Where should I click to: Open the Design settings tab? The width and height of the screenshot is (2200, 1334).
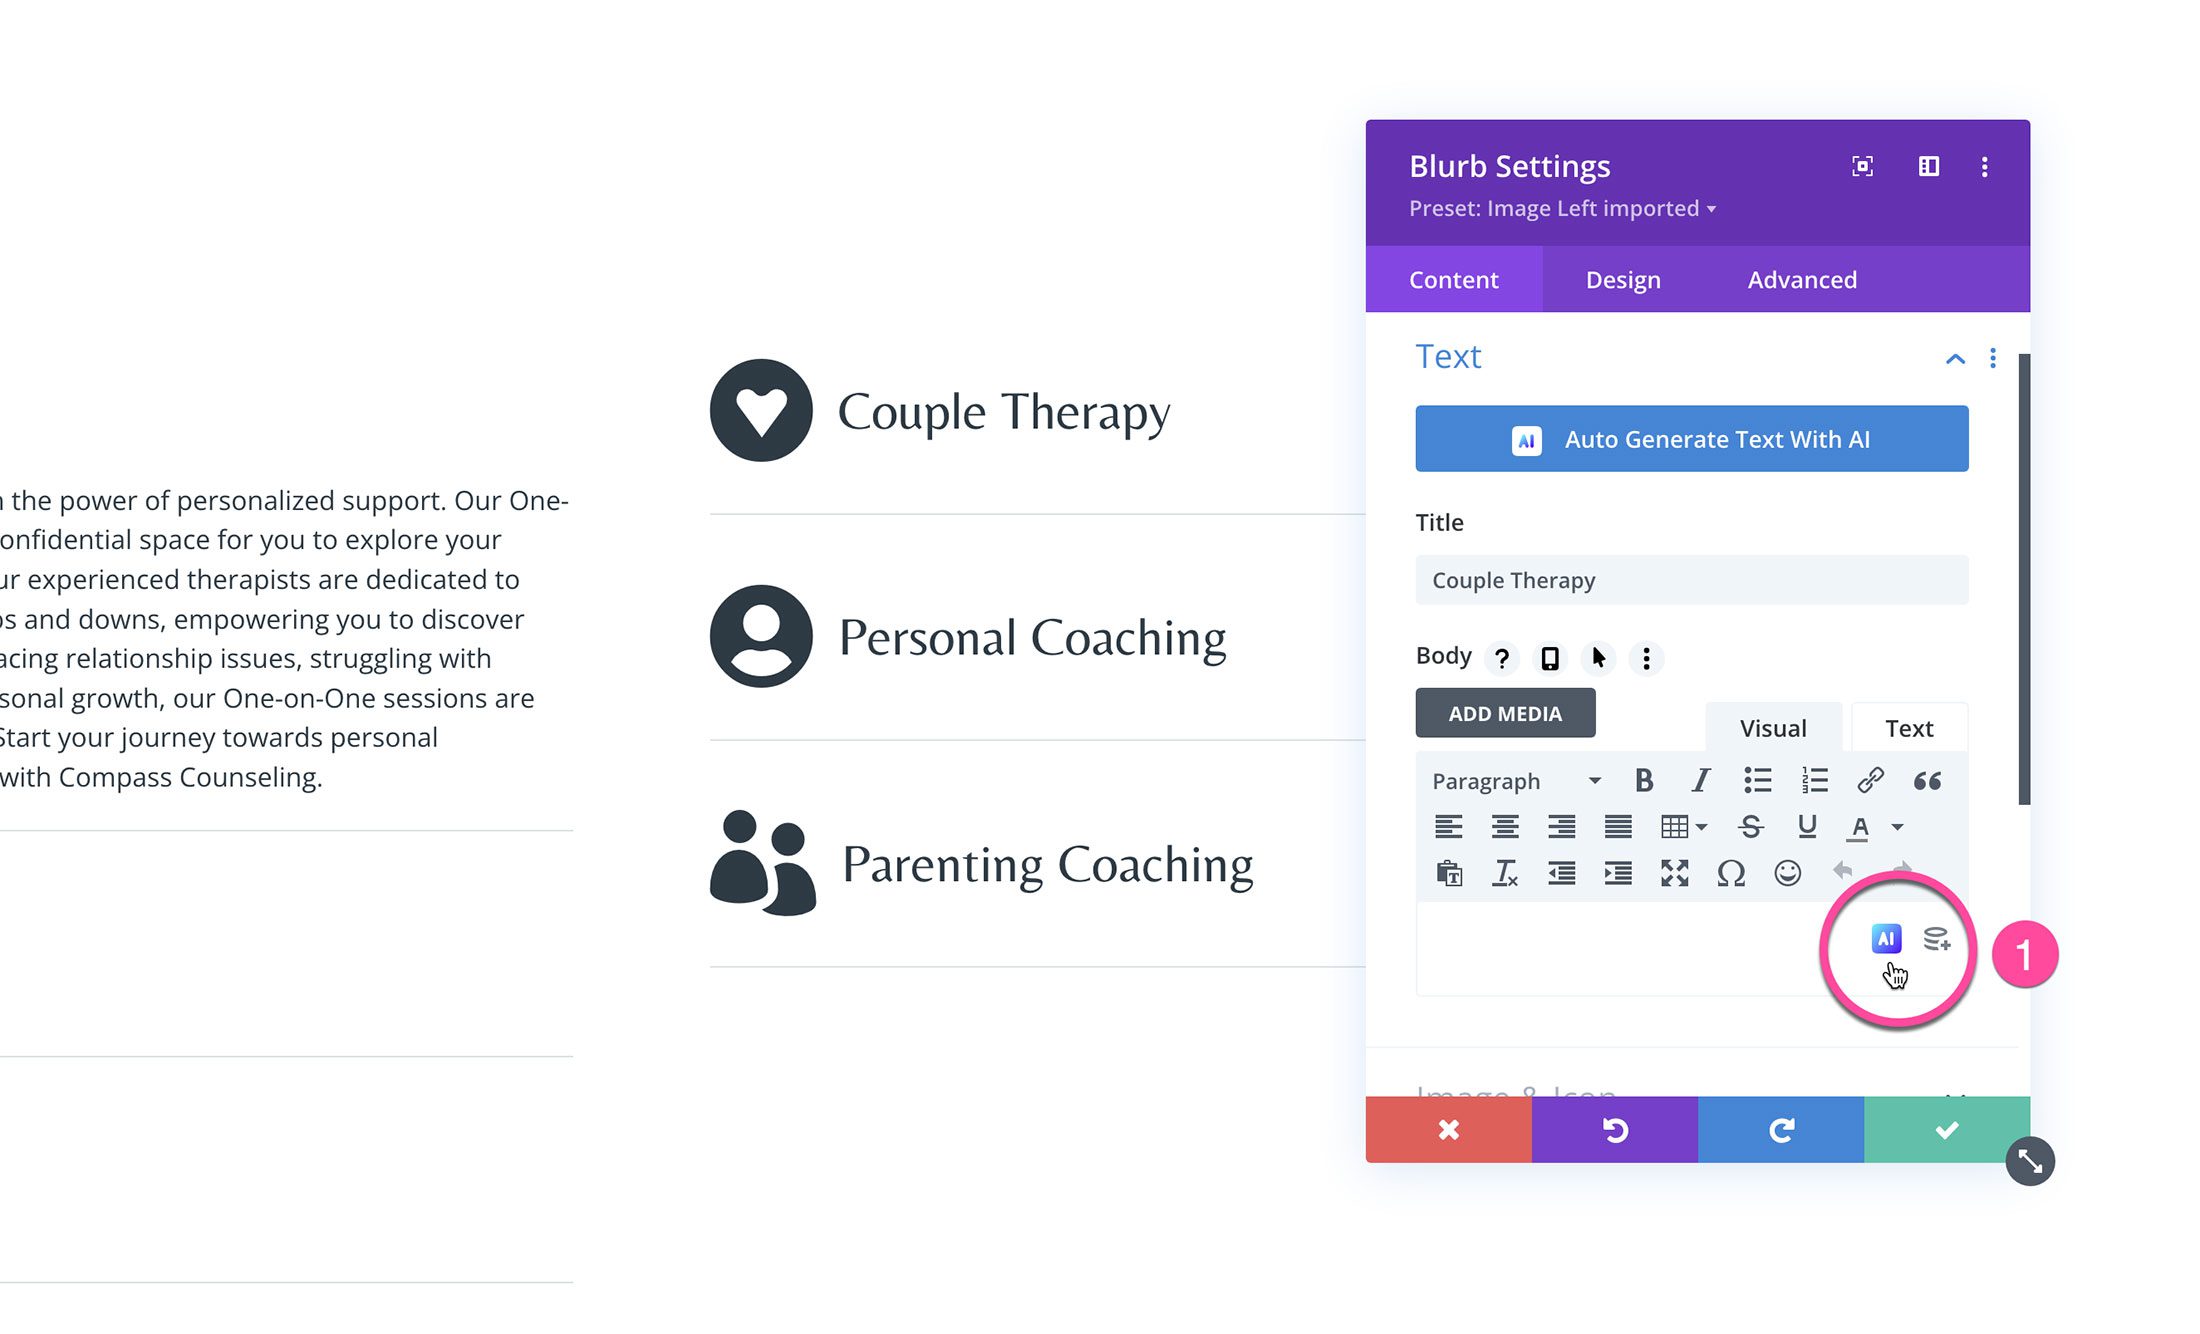tap(1625, 278)
